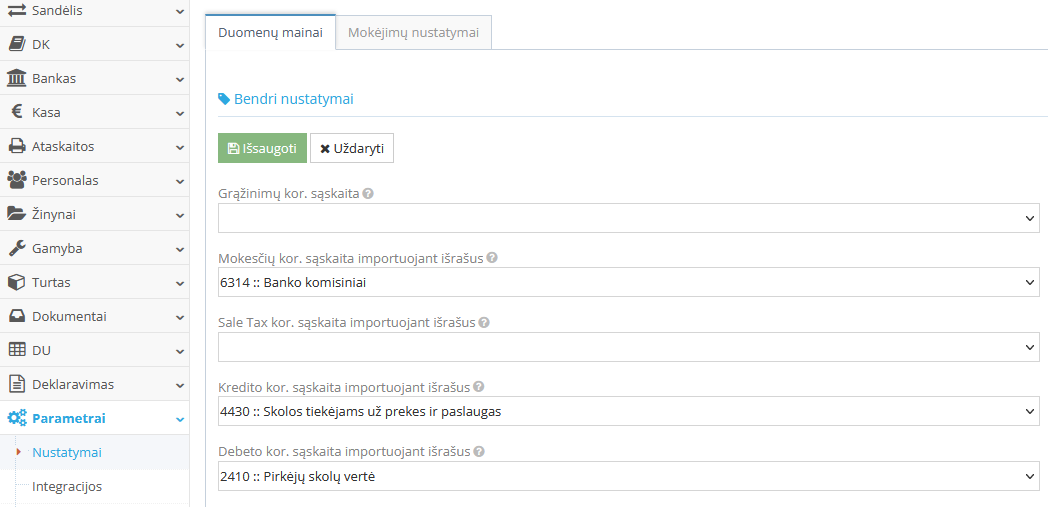Click the Dokumentai inbox icon
The width and height of the screenshot is (1048, 507).
point(17,316)
